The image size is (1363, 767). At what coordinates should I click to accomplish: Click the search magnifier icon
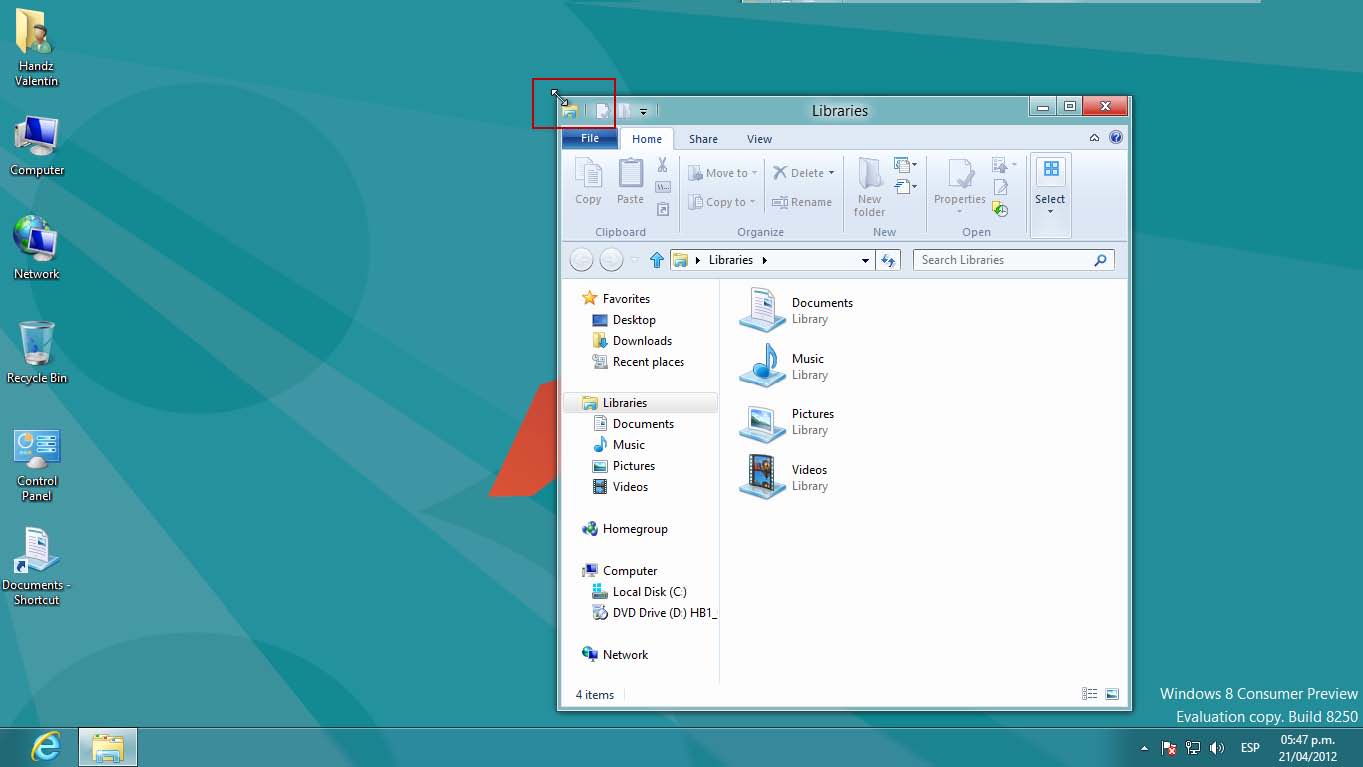[1100, 260]
